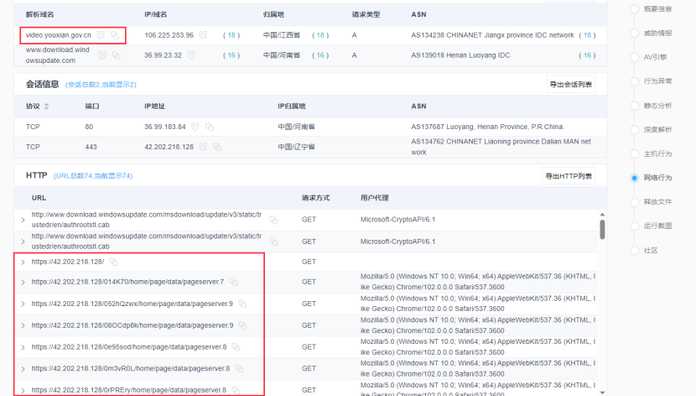Click the 会话信息 count summary link text
Screen dimensions: 696x396
click(x=101, y=84)
